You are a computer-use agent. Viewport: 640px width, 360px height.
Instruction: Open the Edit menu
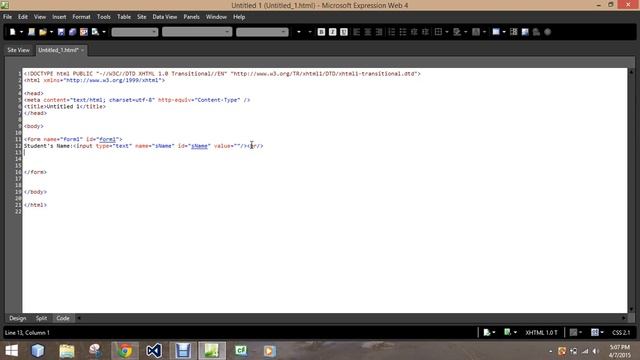click(23, 17)
